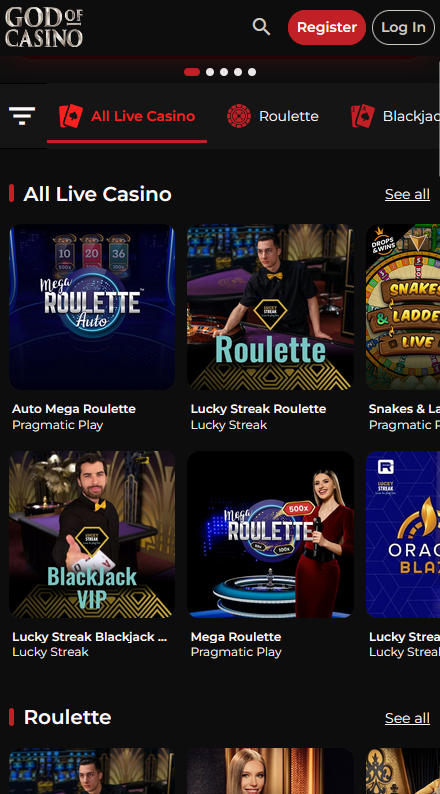
Task: Select the first carousel dot indicator
Action: [x=192, y=72]
